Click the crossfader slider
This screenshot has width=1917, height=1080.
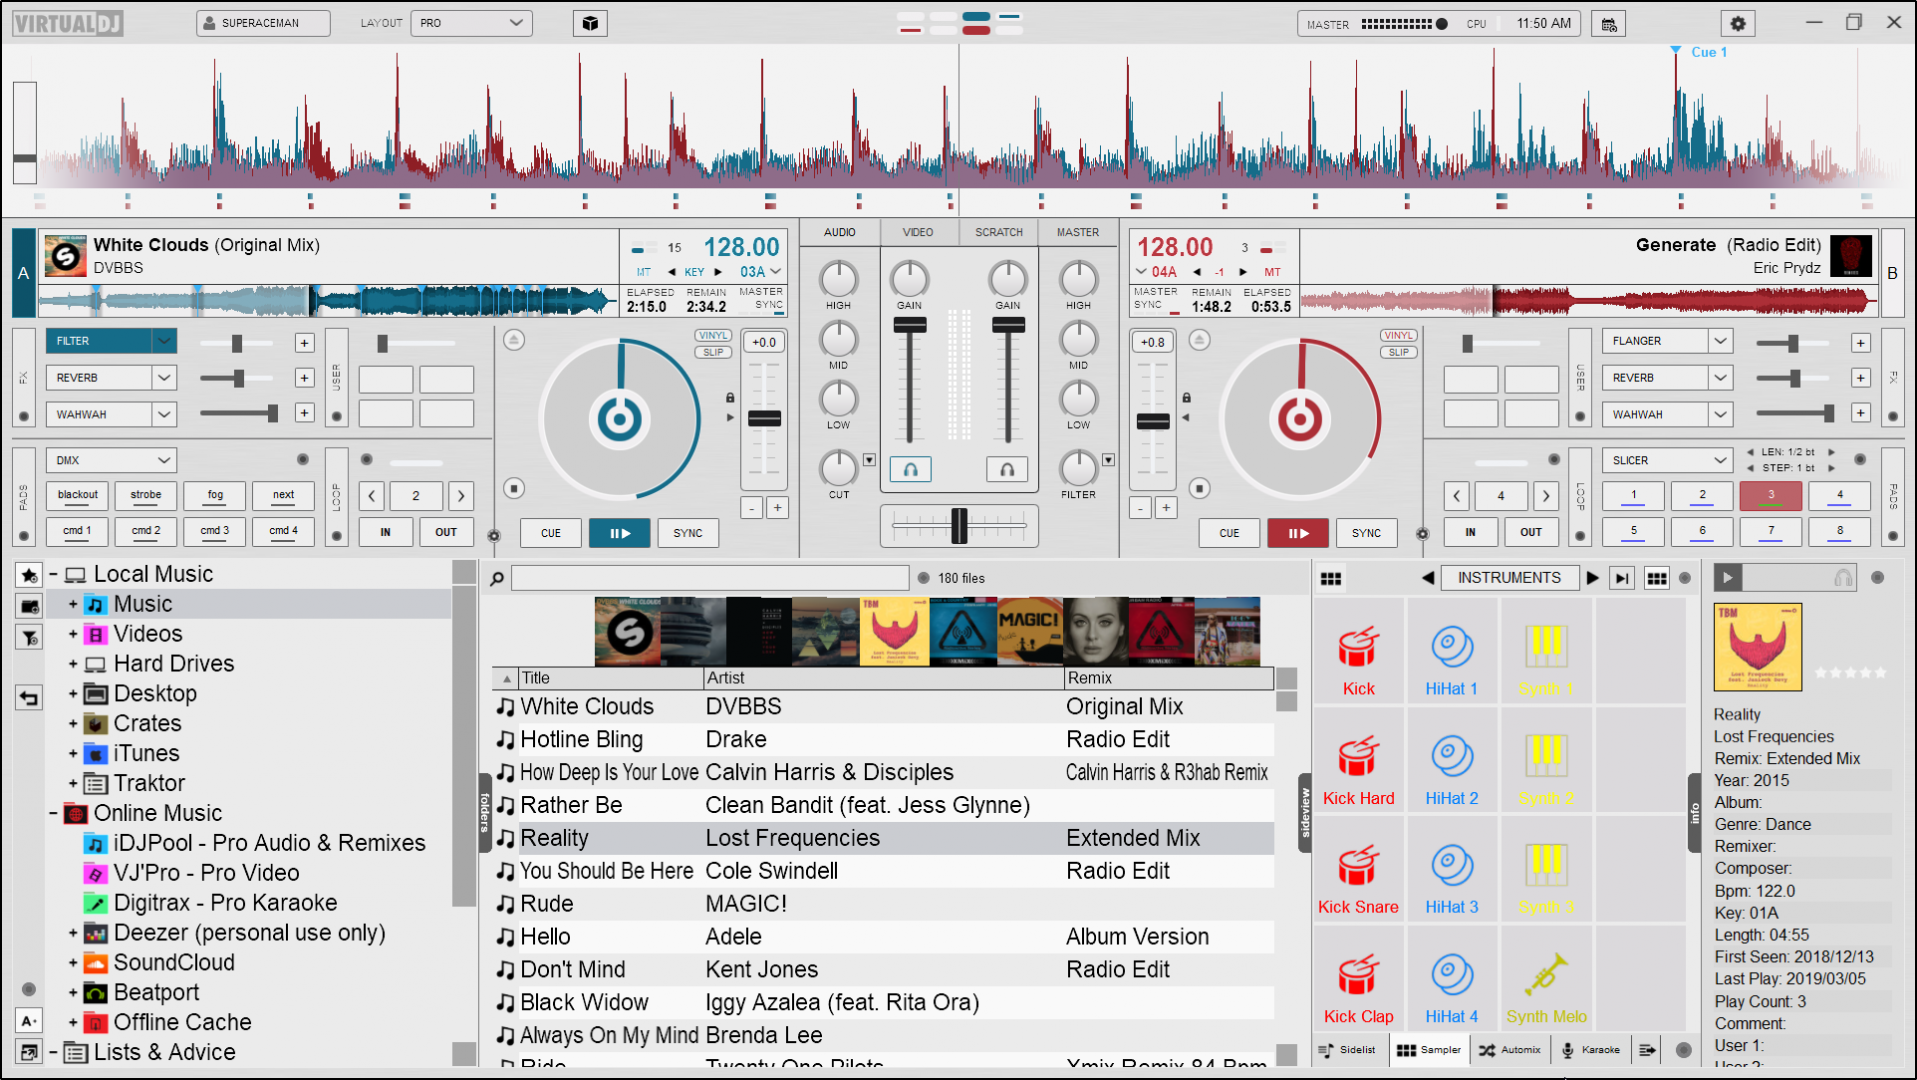[959, 525]
